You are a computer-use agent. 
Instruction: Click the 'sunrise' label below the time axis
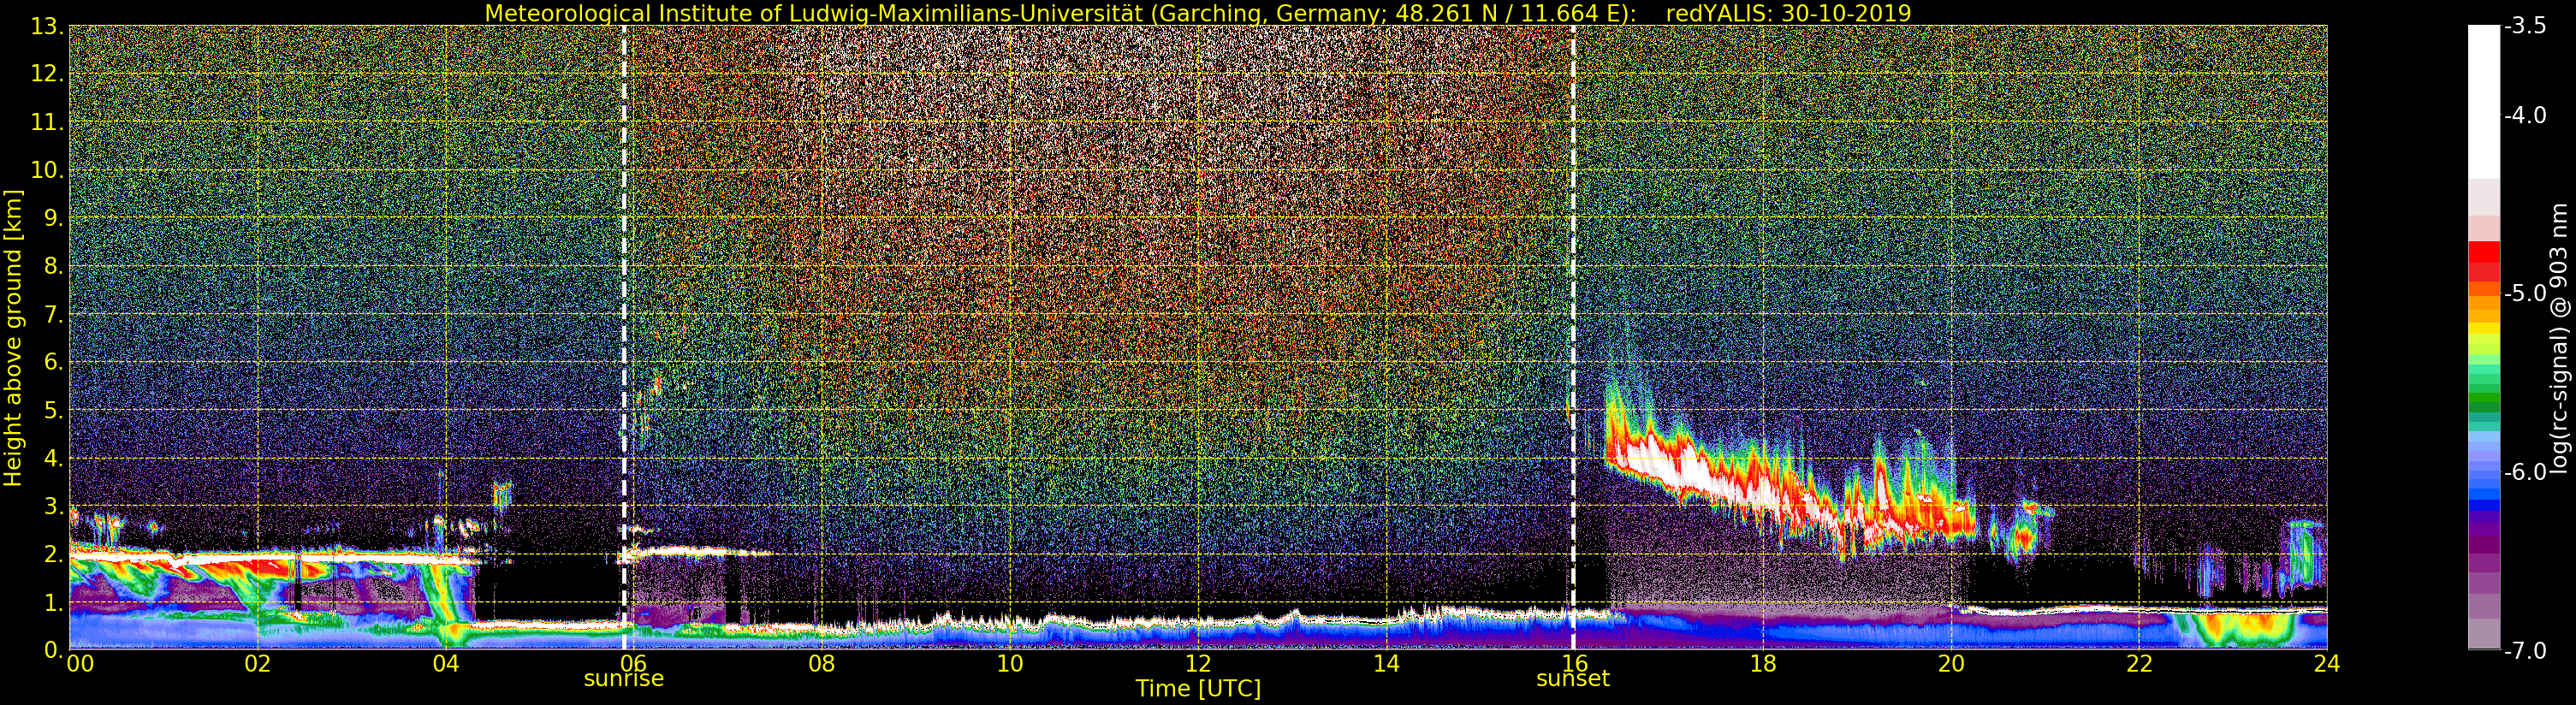(623, 678)
